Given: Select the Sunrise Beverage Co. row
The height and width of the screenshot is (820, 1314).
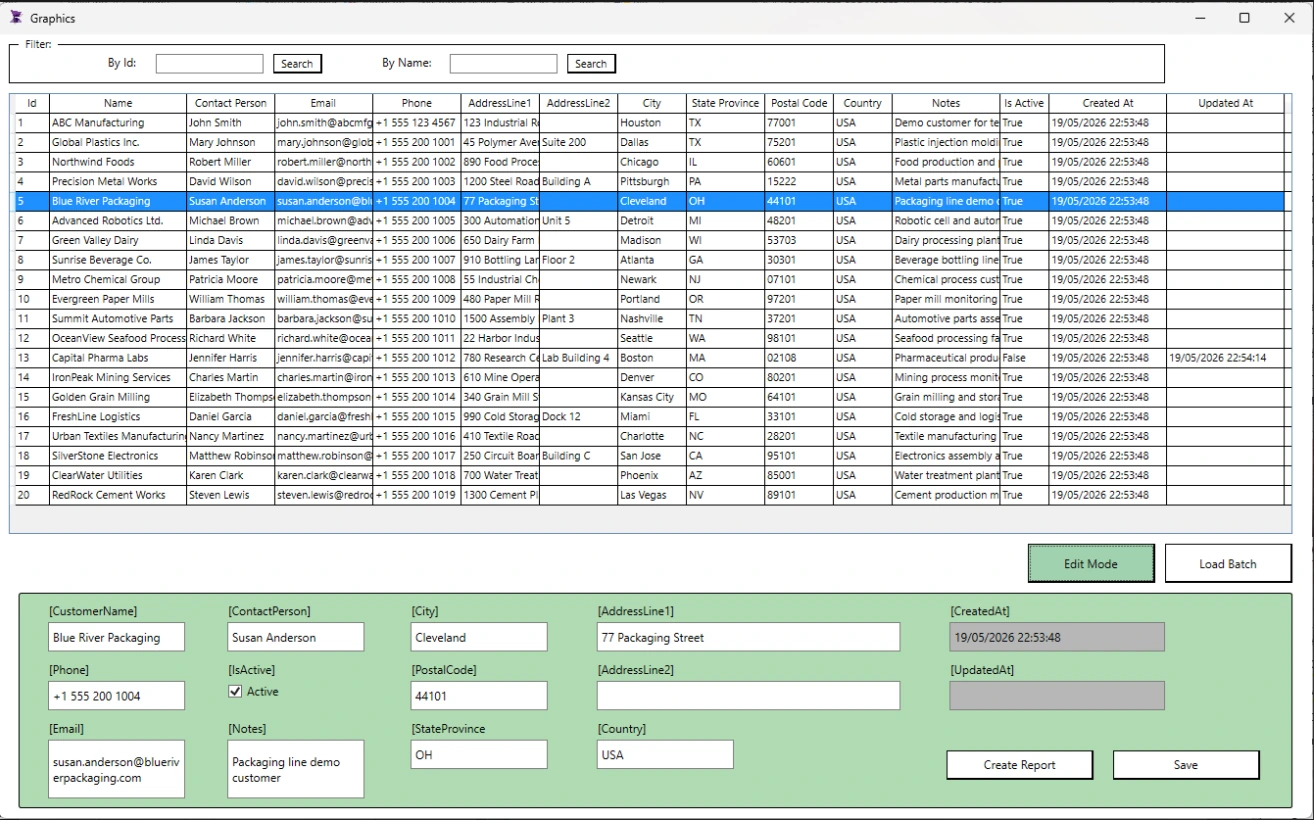Looking at the screenshot, I should 649,260.
